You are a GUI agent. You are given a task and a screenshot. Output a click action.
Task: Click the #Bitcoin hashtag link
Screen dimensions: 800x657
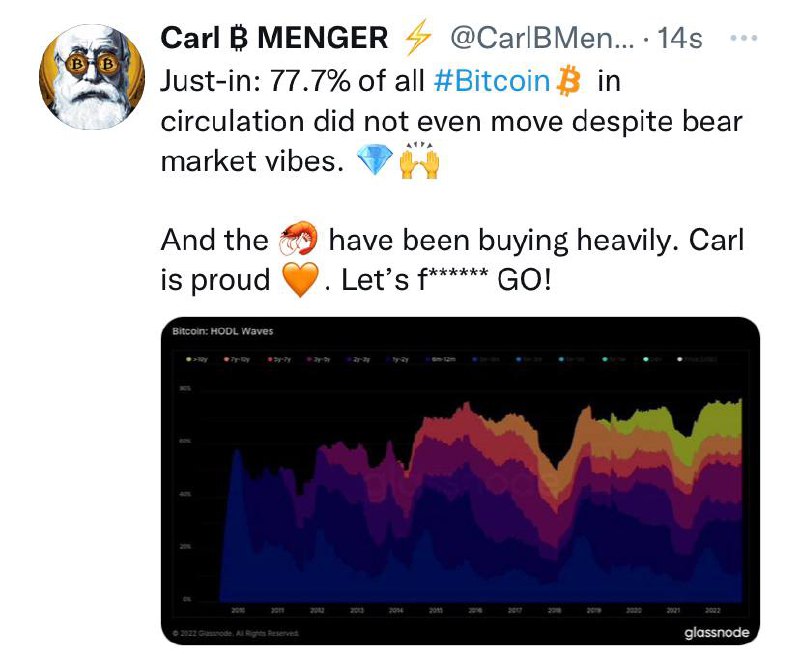492,81
